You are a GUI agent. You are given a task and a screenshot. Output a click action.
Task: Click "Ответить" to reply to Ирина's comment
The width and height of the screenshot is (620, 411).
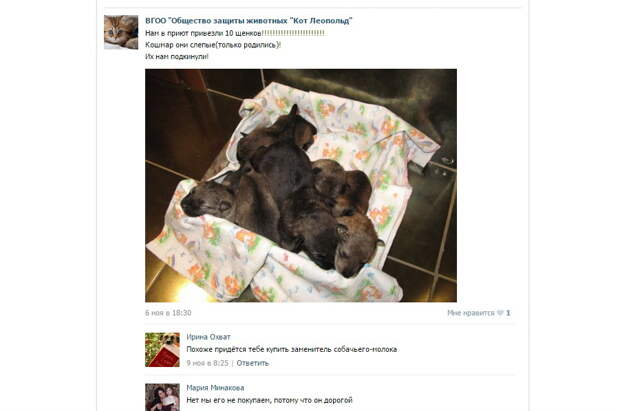click(253, 363)
